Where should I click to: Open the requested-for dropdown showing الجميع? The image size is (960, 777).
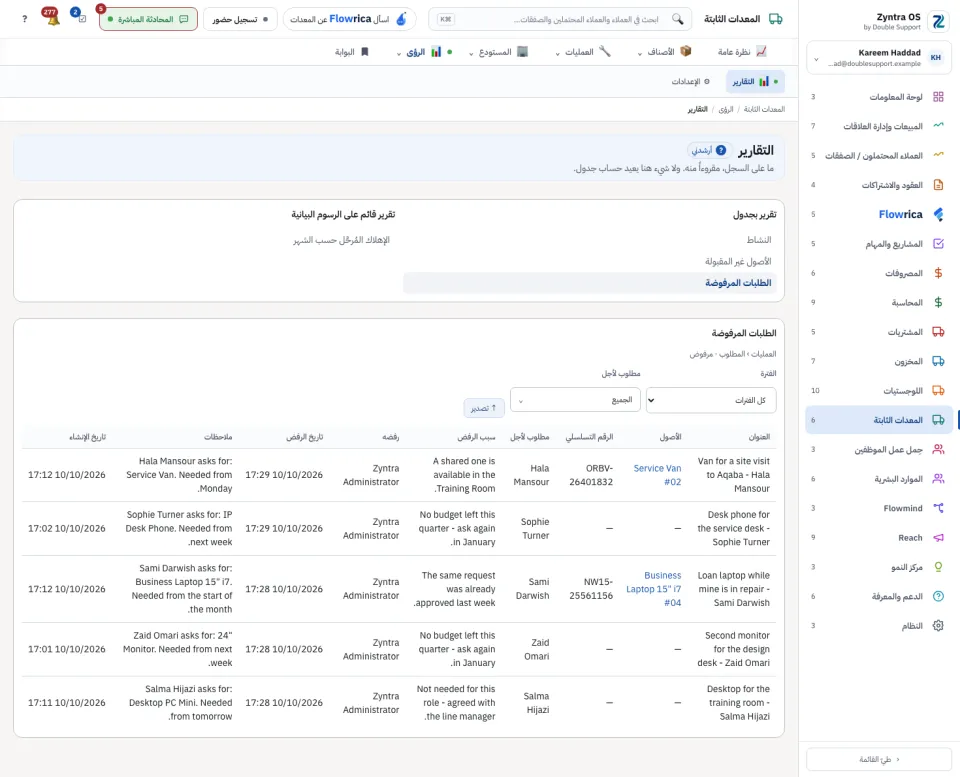(x=576, y=400)
